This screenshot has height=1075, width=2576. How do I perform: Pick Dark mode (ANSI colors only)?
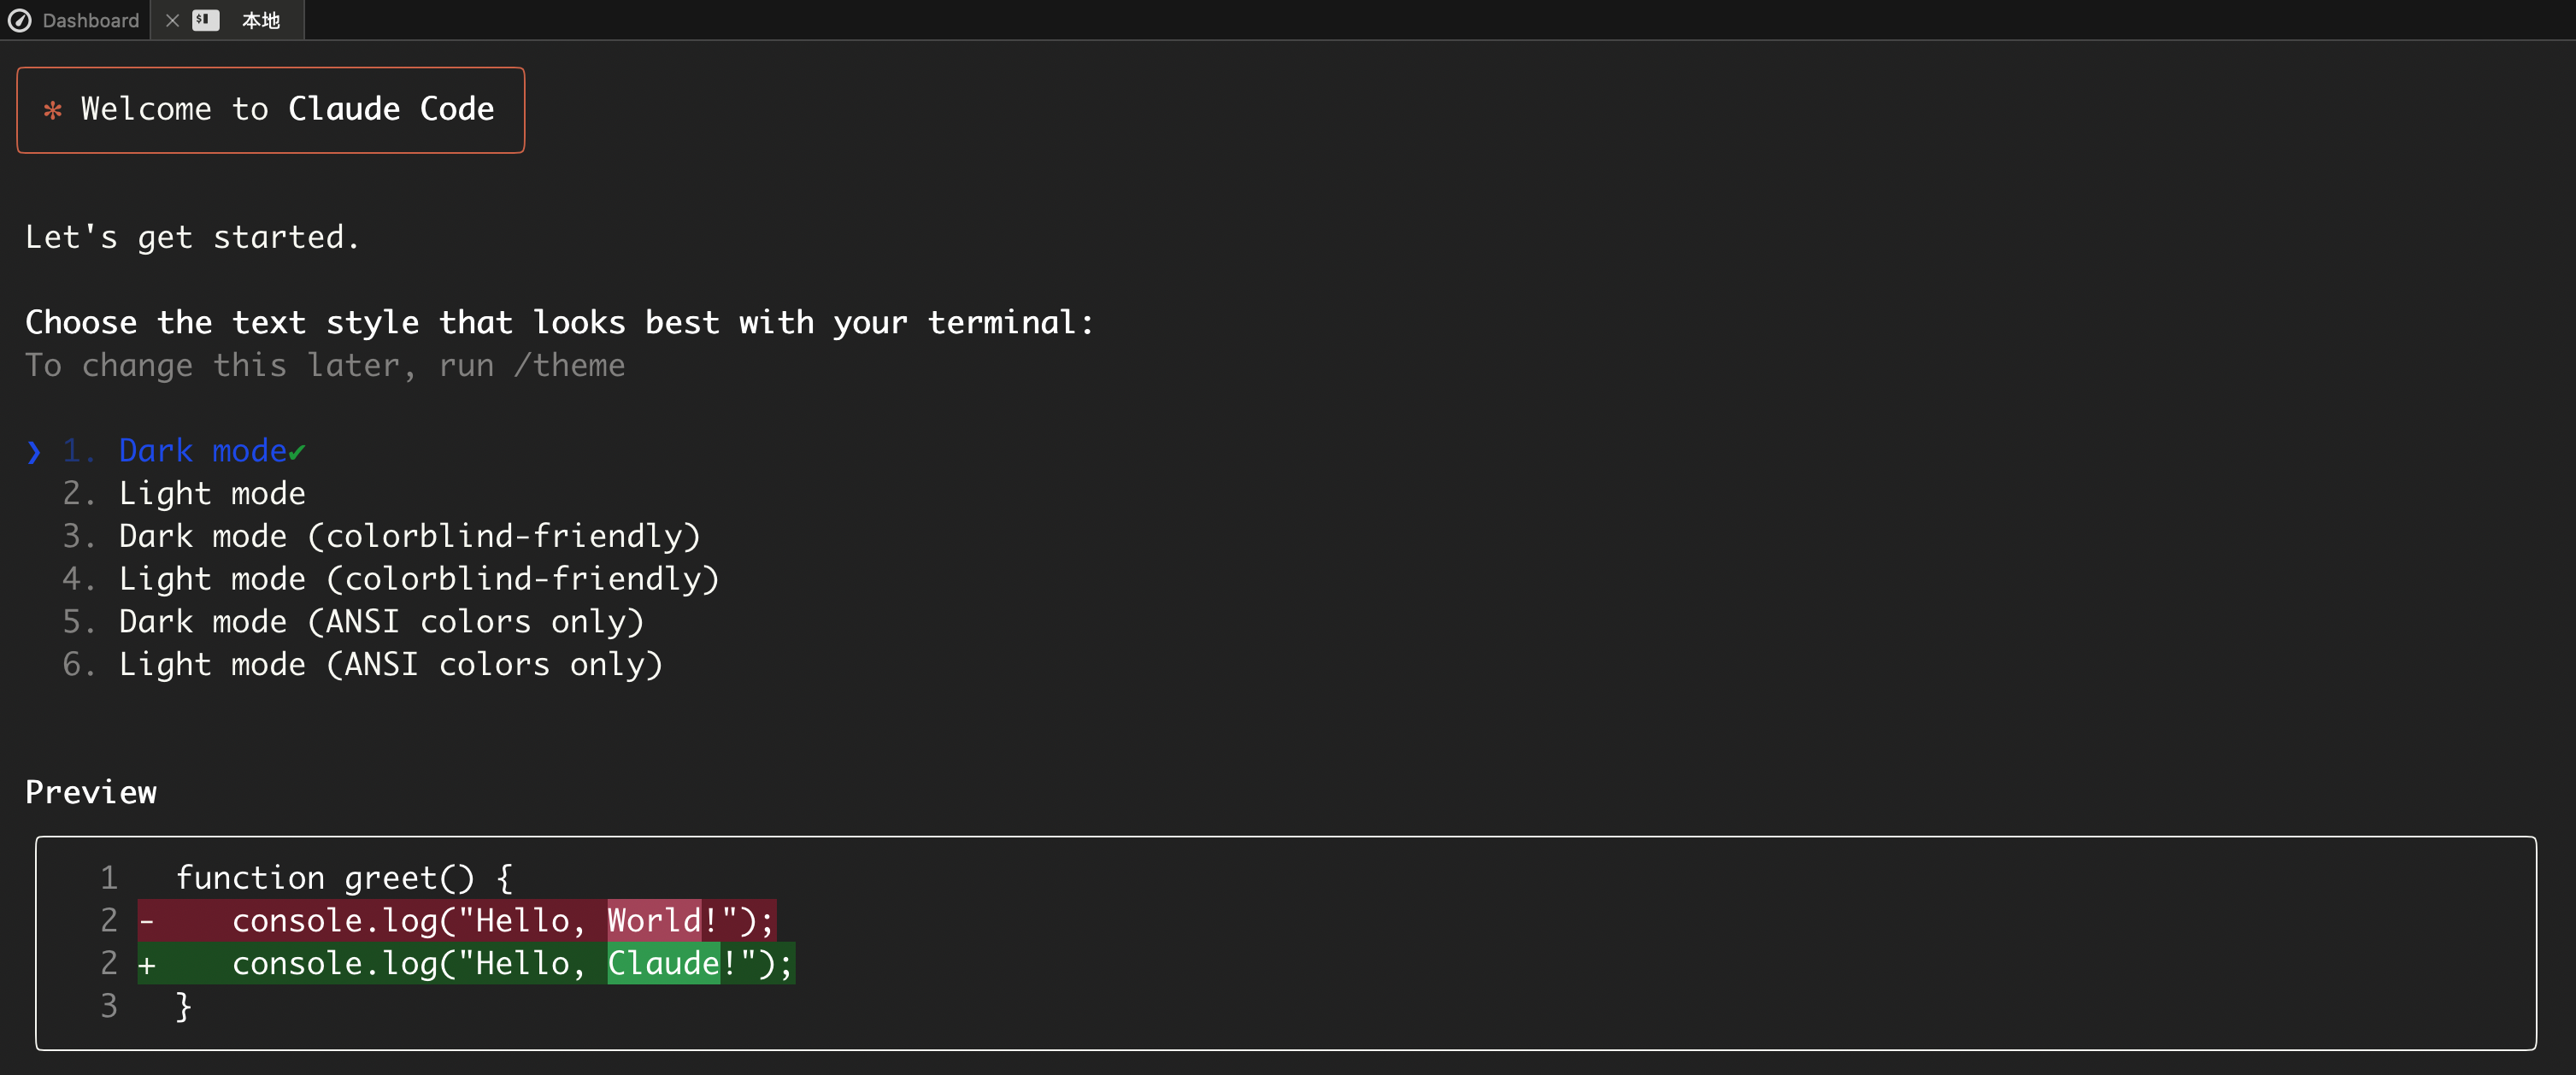pos(381,622)
